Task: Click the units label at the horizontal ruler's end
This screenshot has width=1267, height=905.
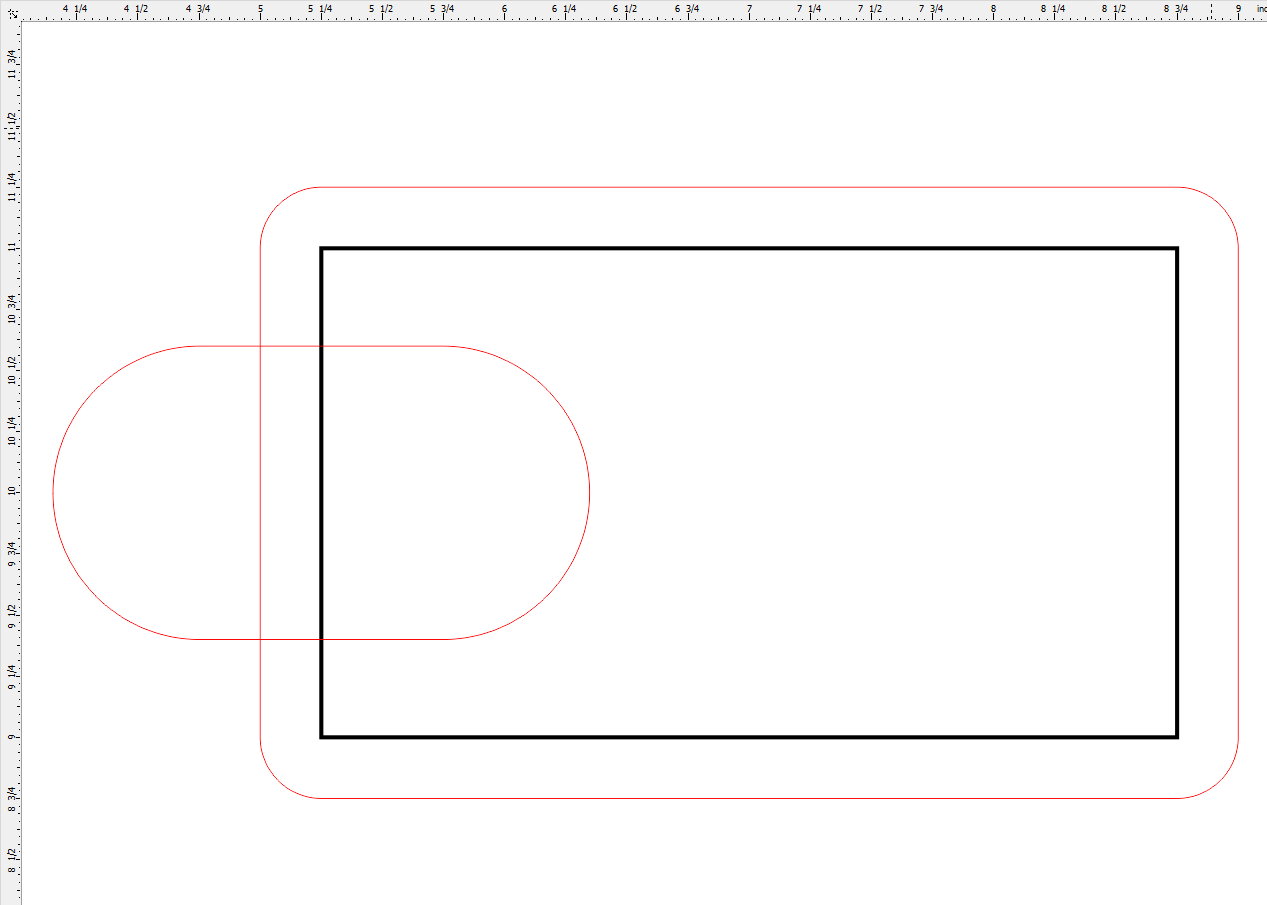Action: (1261, 8)
